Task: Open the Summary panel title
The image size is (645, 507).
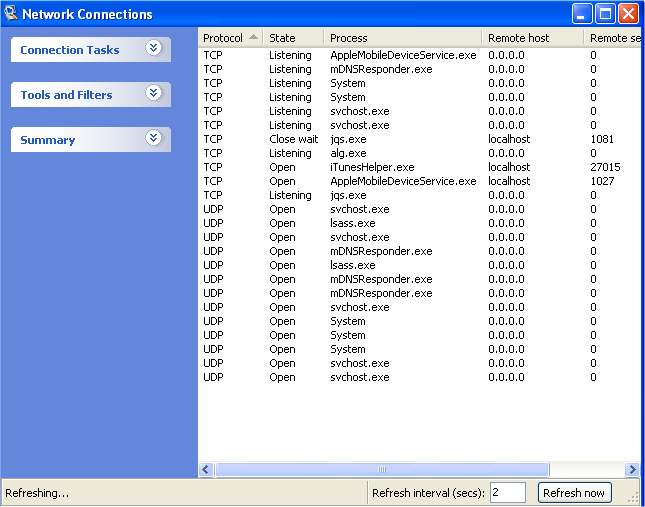Action: coord(48,140)
